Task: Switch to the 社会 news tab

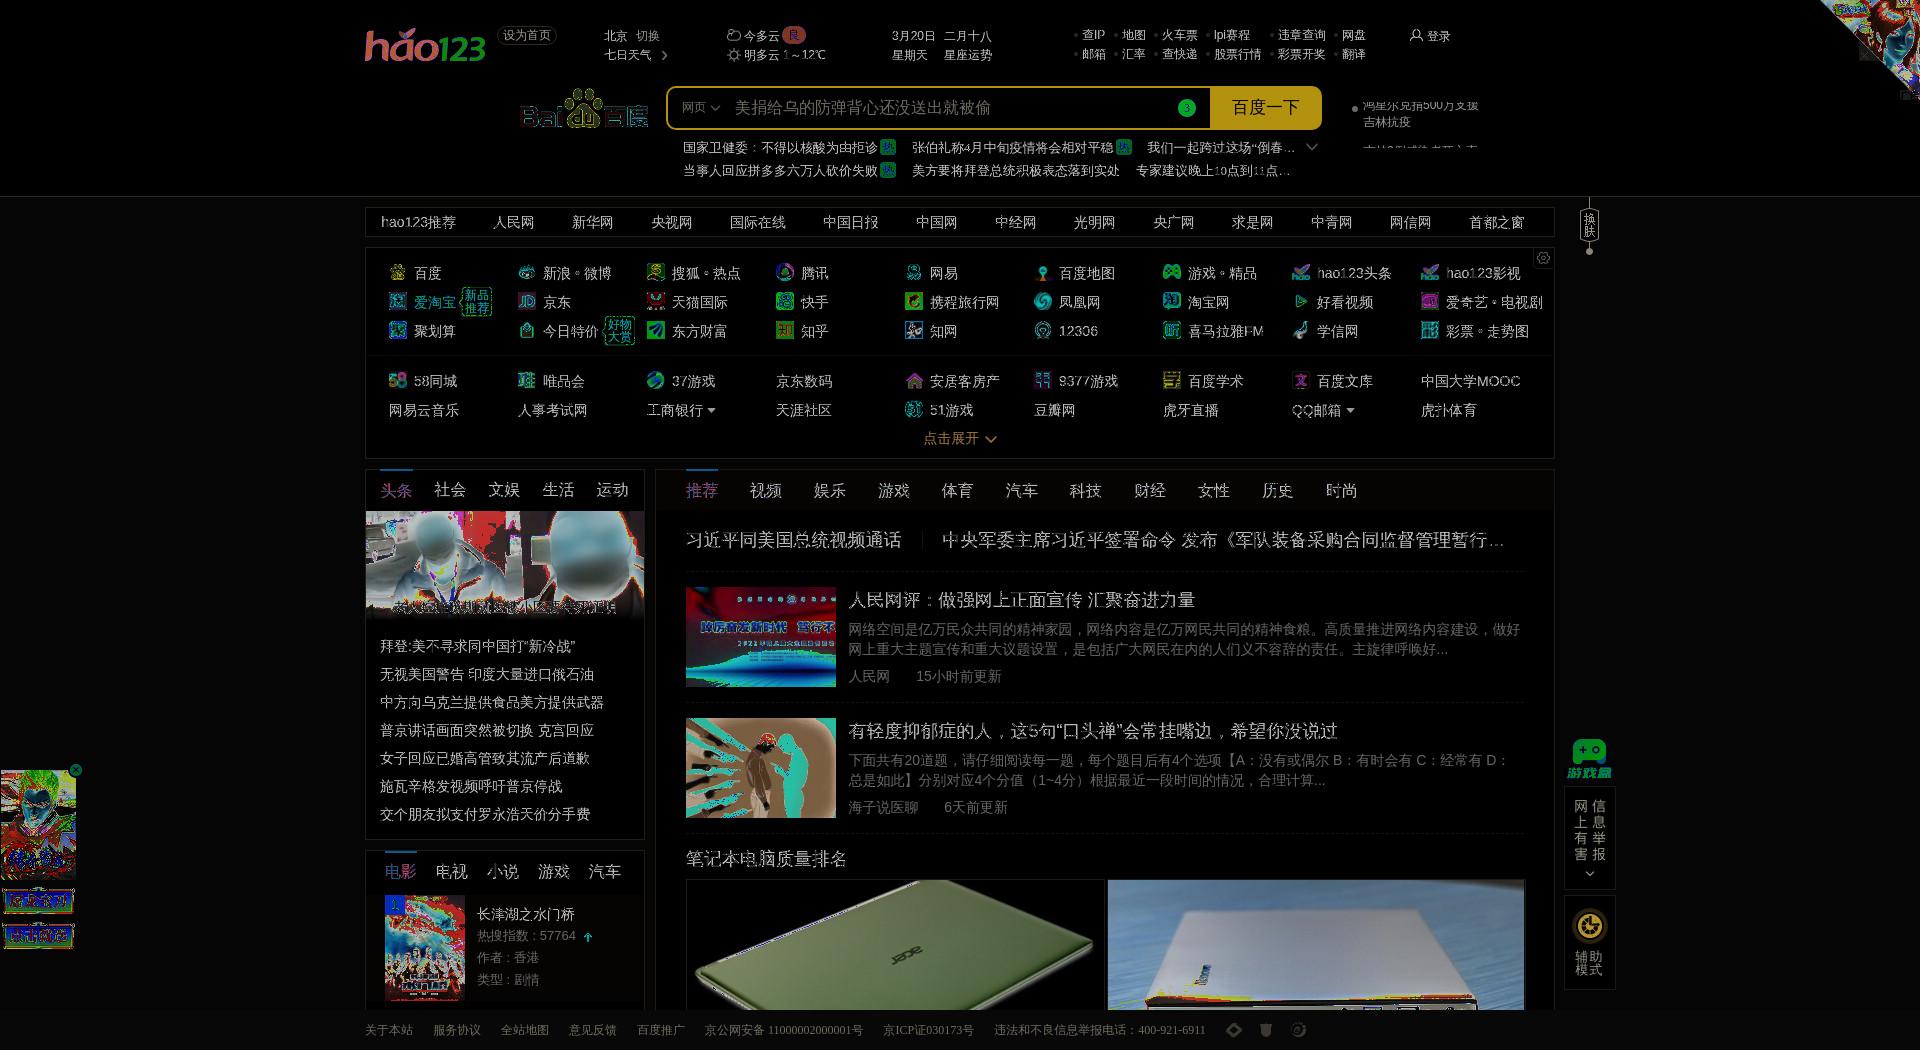Action: click(x=449, y=490)
